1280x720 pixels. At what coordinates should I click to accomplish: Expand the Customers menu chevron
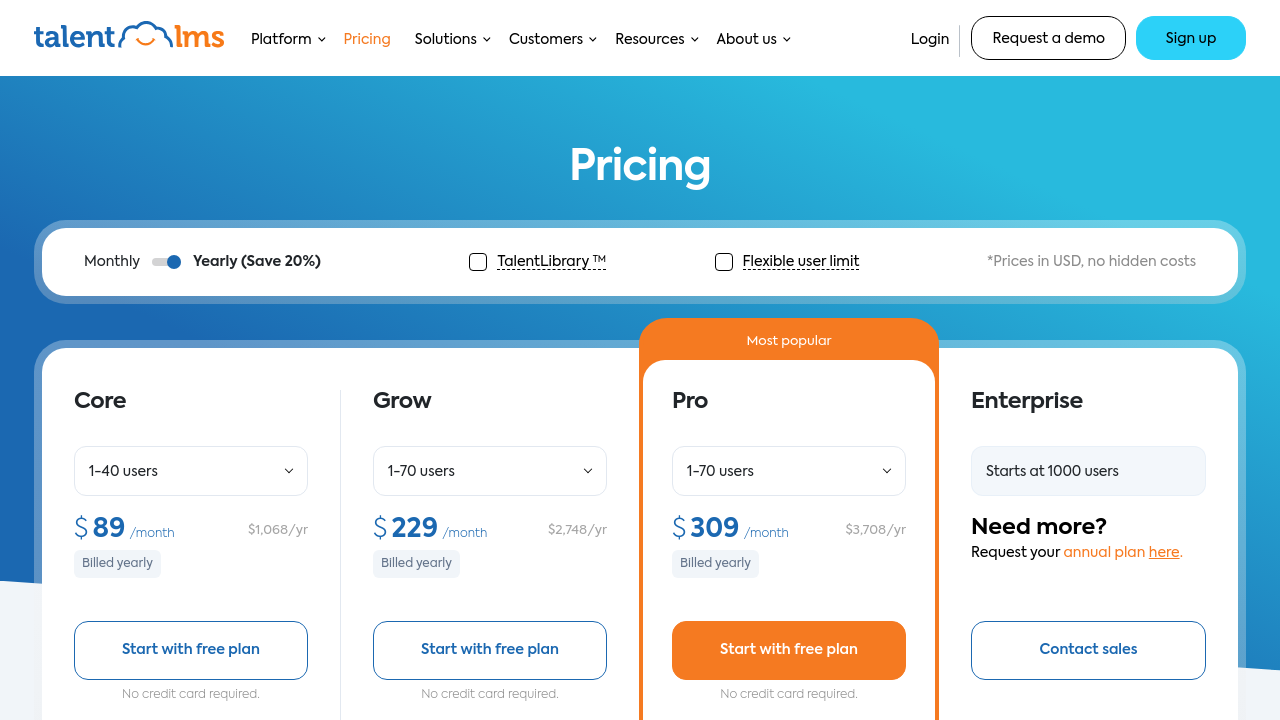[593, 40]
